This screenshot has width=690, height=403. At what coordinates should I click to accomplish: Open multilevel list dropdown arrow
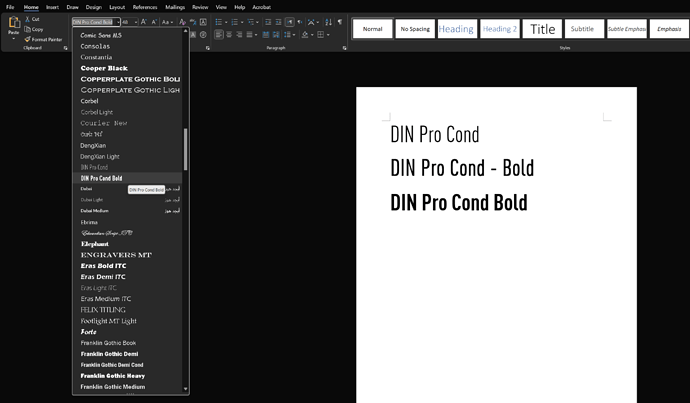(x=257, y=22)
